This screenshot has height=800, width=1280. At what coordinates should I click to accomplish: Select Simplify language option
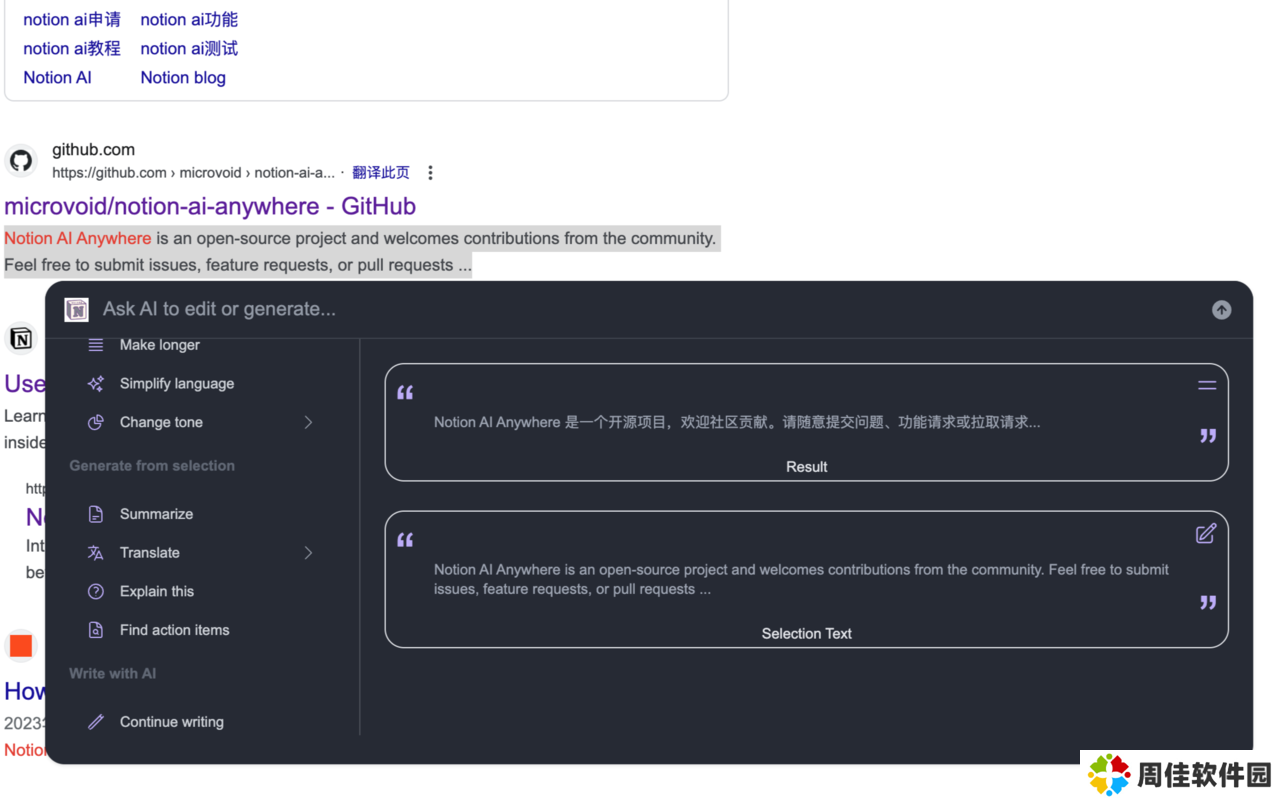(176, 384)
